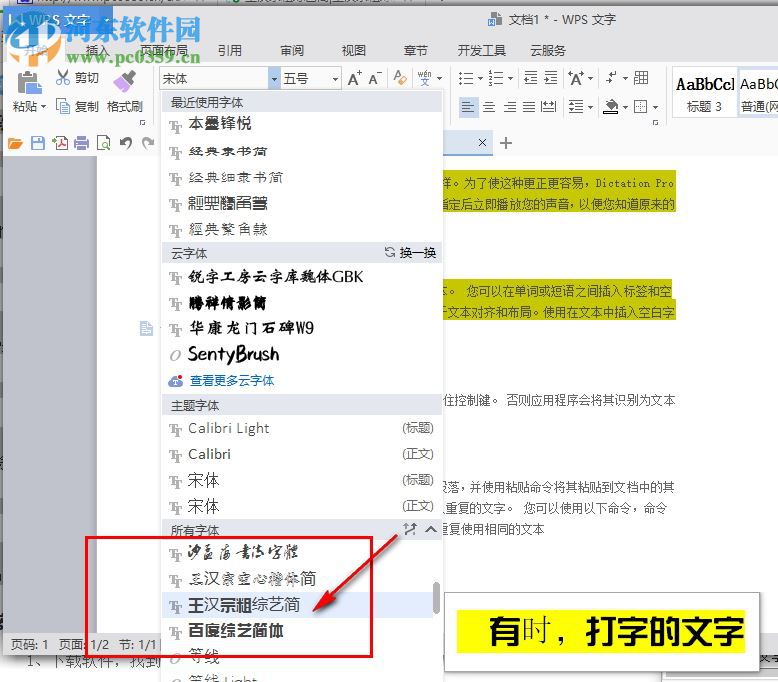The width and height of the screenshot is (778, 682).
Task: Click the font list scrollbar thumb
Action: point(436,598)
